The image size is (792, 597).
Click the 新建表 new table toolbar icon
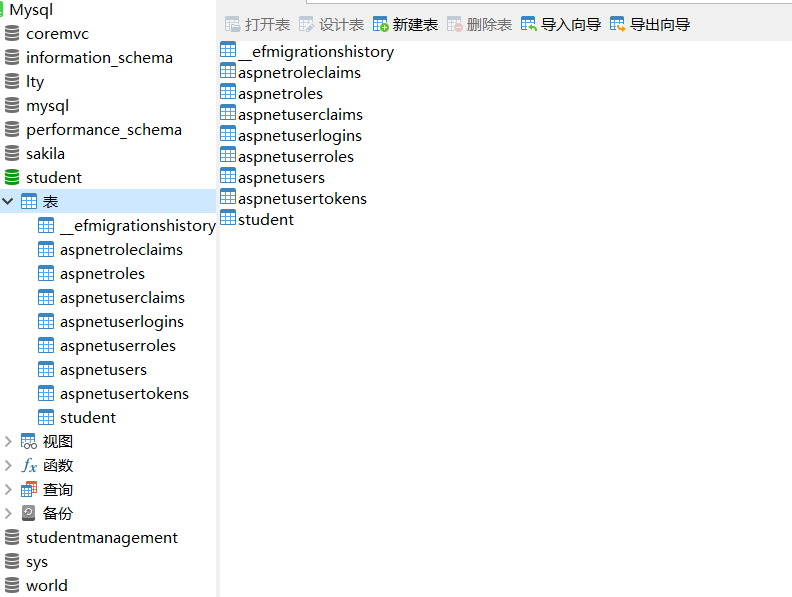click(380, 24)
